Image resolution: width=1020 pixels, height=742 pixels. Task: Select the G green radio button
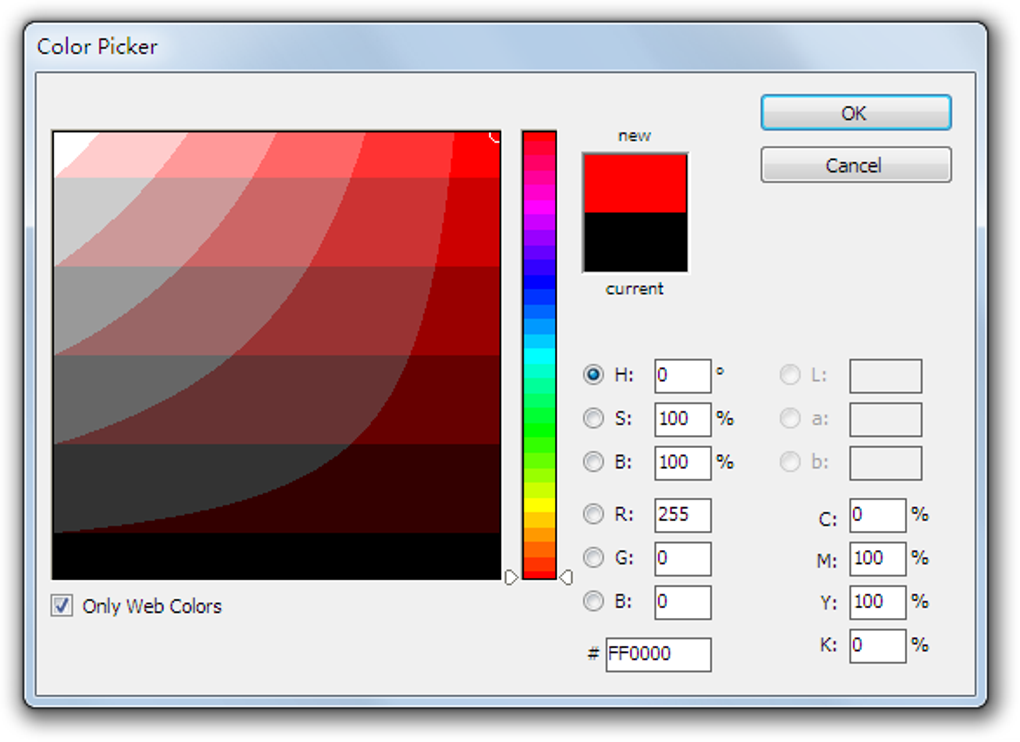pyautogui.click(x=593, y=558)
